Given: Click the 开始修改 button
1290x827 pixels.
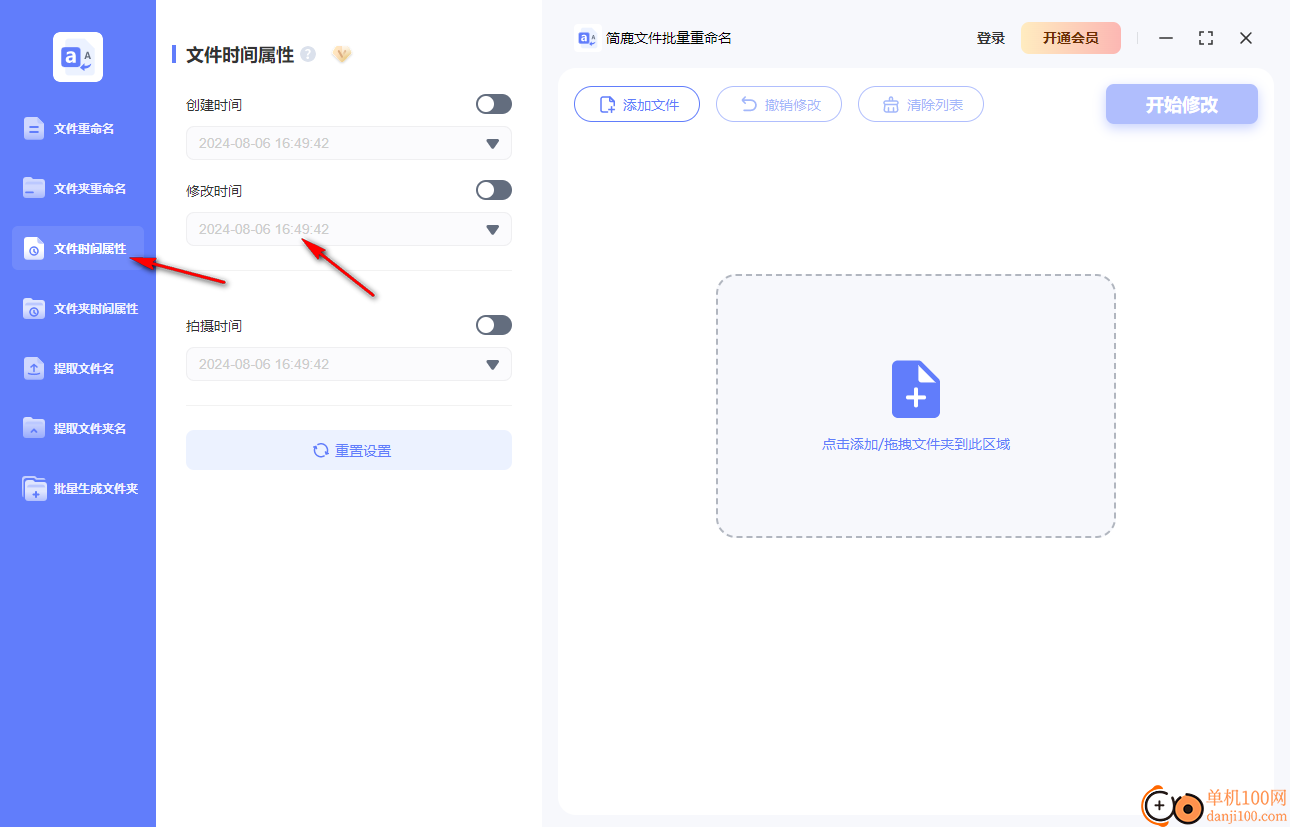Looking at the screenshot, I should tap(1182, 104).
